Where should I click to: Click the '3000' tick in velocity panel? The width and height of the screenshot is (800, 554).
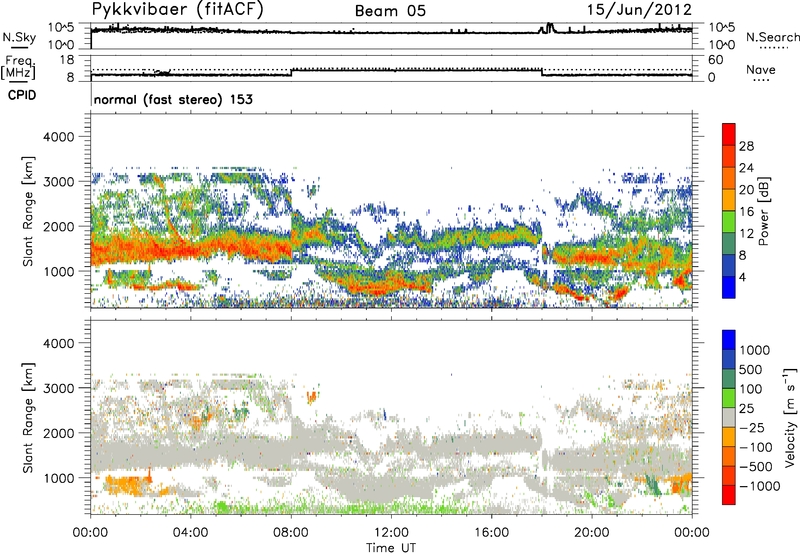59,388
